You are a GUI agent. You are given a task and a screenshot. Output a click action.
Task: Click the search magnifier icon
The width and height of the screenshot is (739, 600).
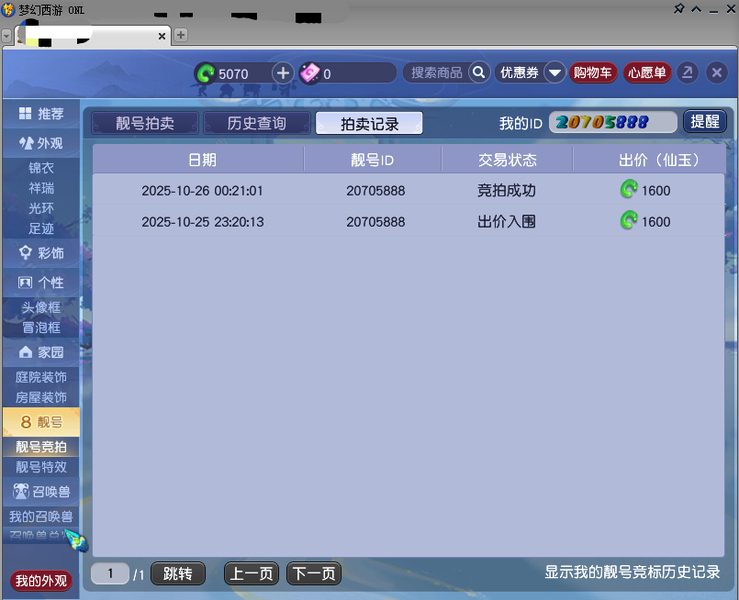click(x=479, y=73)
